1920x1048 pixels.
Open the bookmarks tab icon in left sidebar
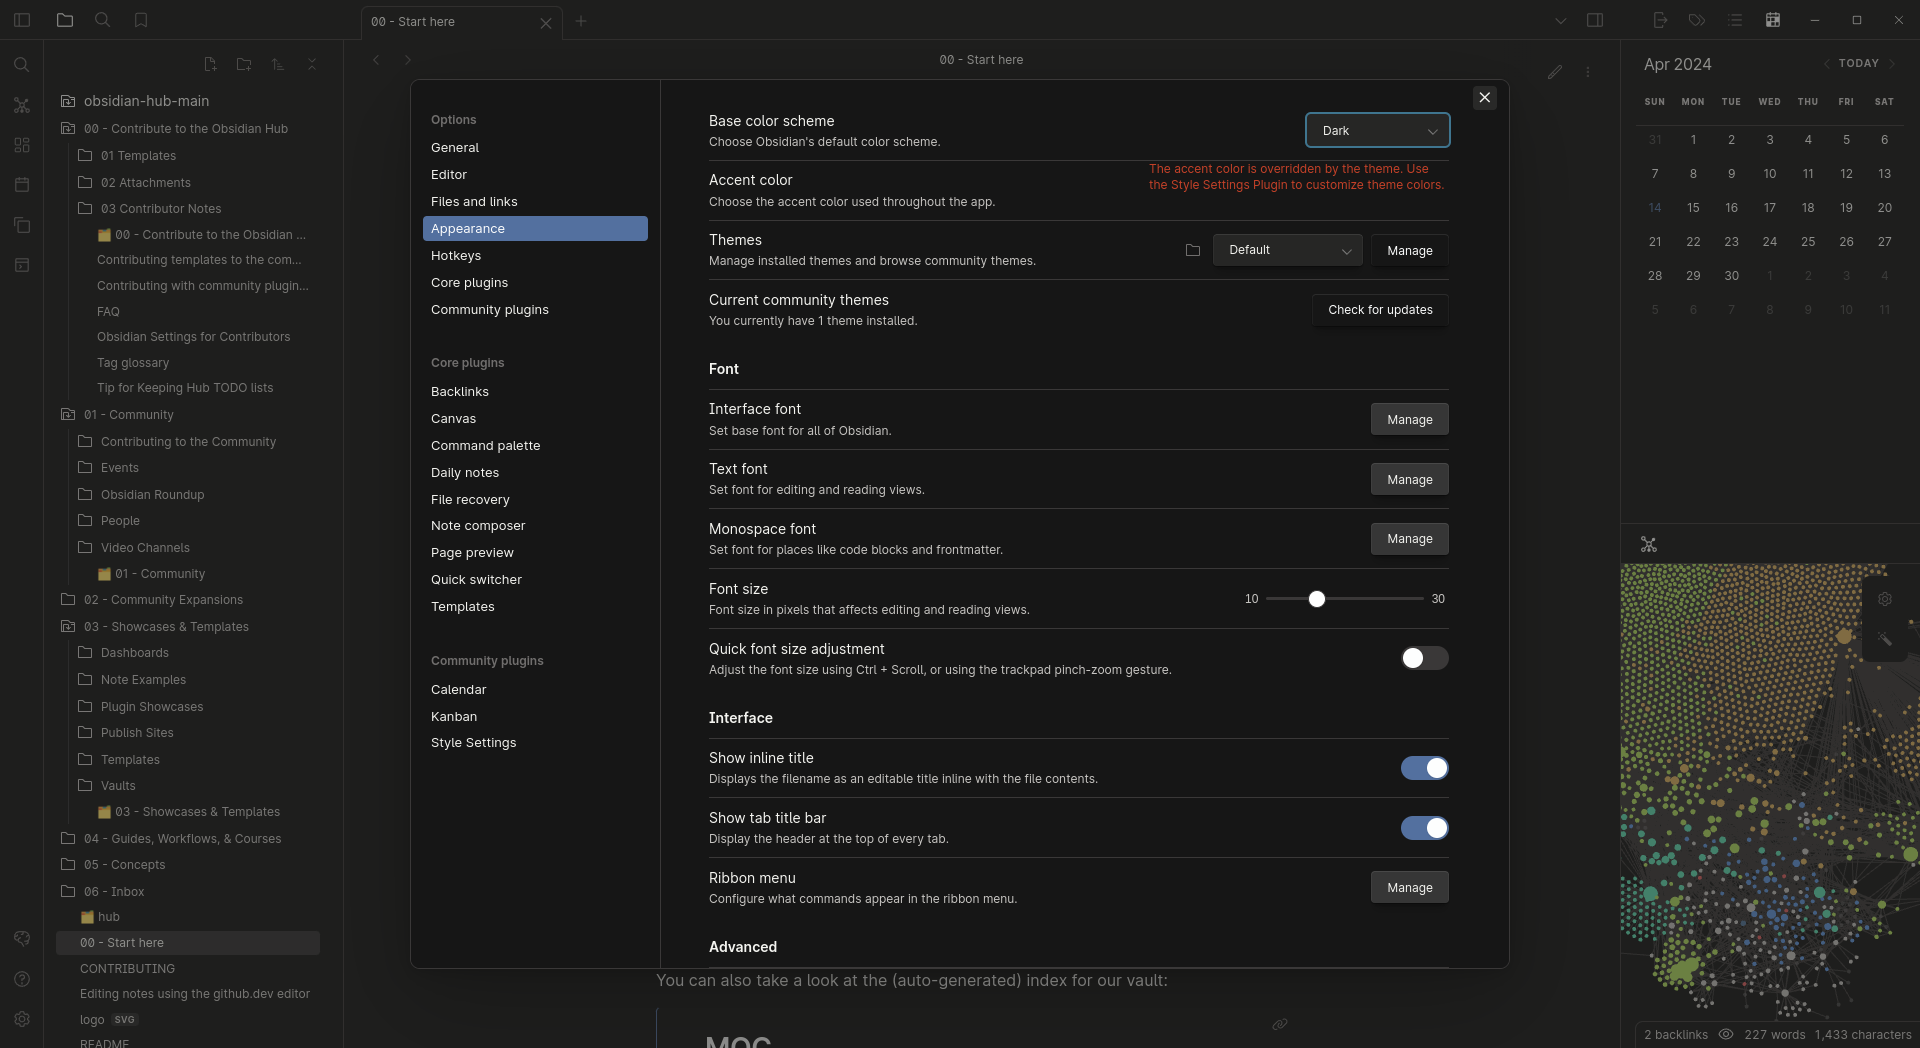(x=141, y=20)
